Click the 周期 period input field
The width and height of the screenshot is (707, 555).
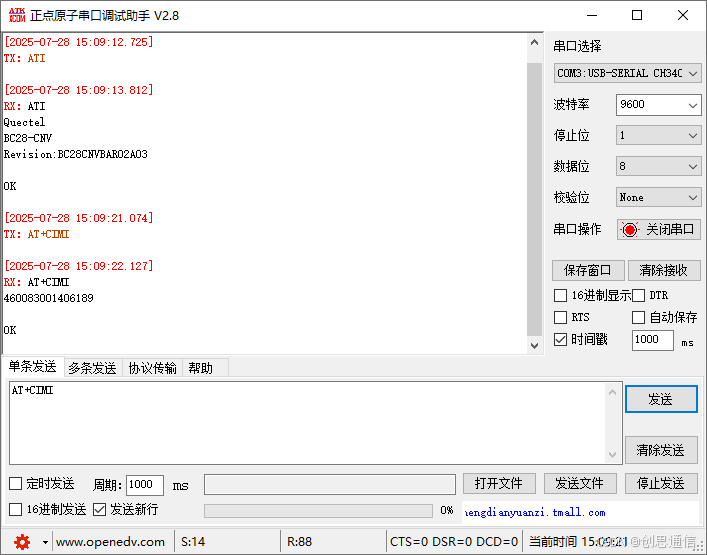pyautogui.click(x=145, y=485)
